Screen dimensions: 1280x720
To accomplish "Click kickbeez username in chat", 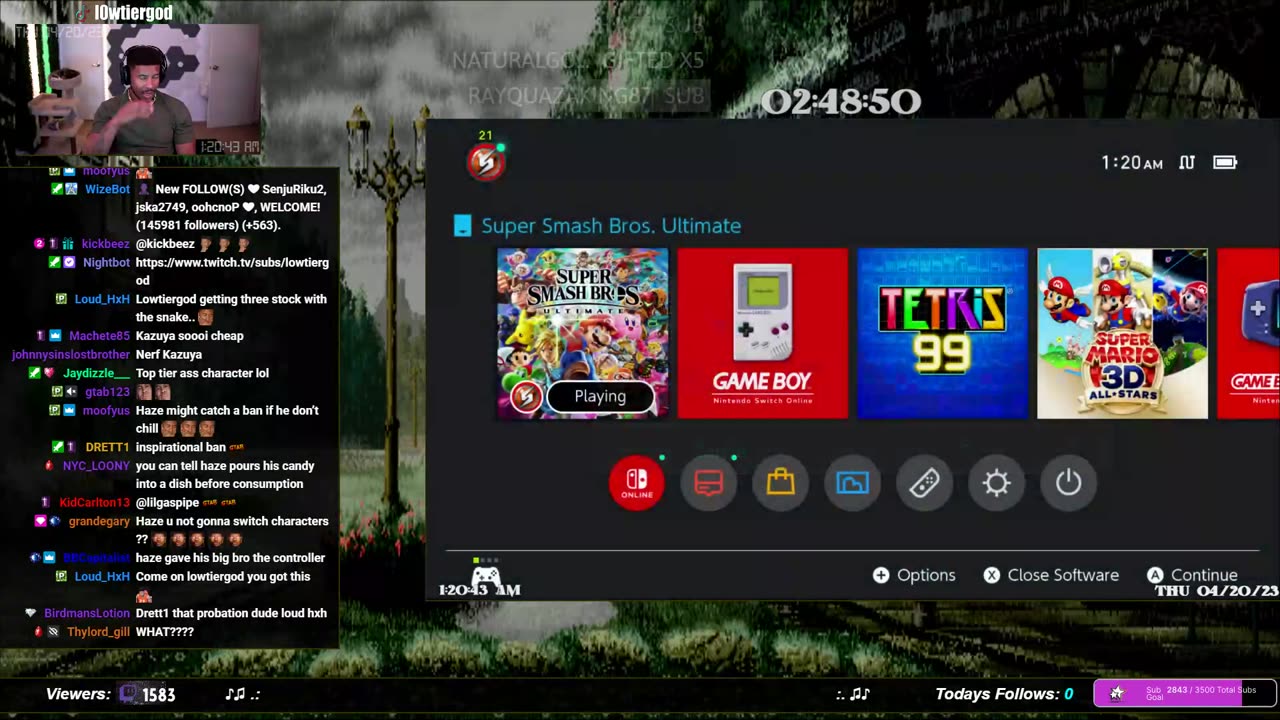I will point(105,244).
